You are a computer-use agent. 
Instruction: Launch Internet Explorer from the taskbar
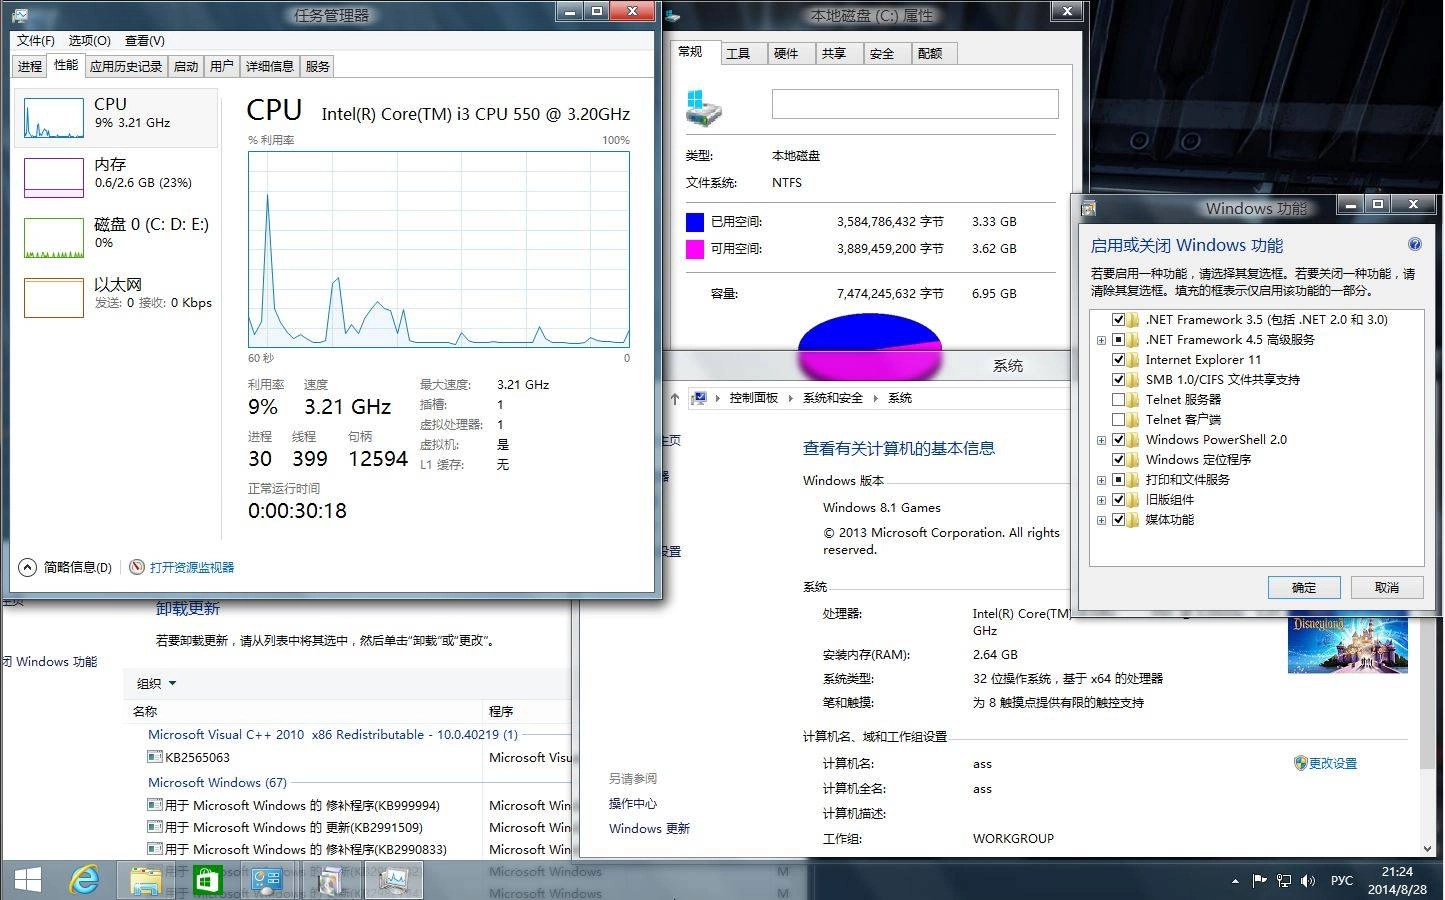(85, 880)
